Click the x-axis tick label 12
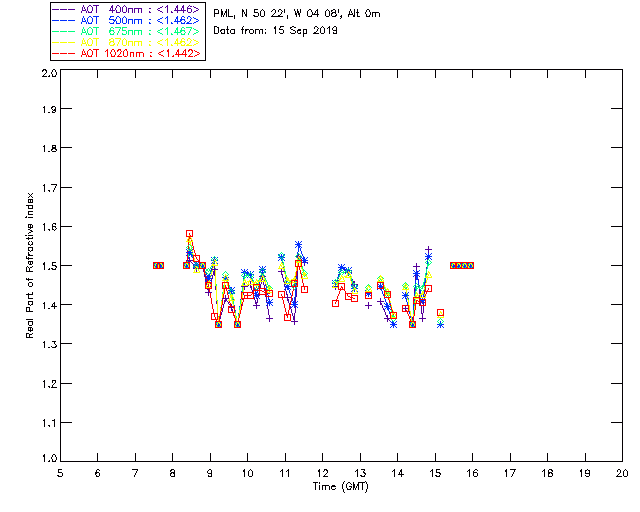Screen dimensions: 640x512 322,473
